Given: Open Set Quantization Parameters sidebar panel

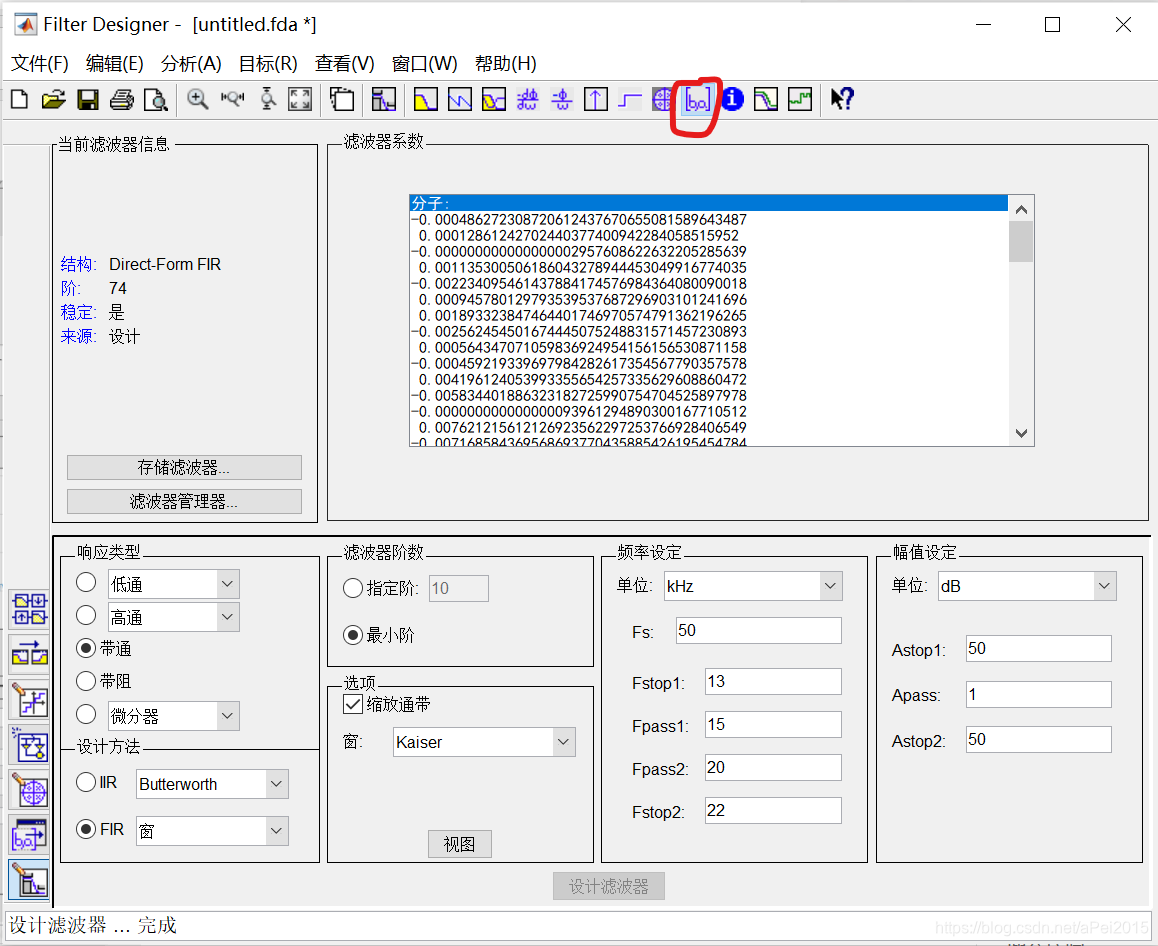Looking at the screenshot, I should (x=30, y=700).
